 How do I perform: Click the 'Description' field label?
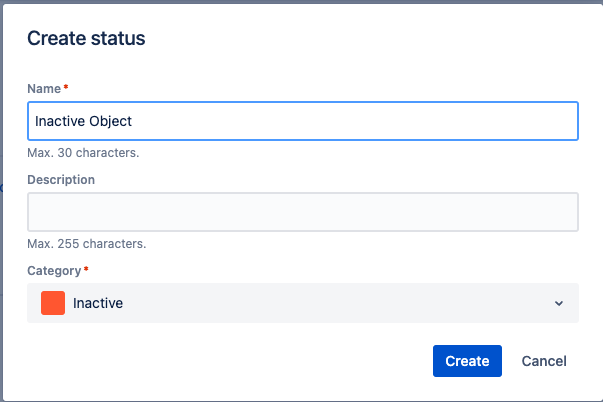click(61, 180)
